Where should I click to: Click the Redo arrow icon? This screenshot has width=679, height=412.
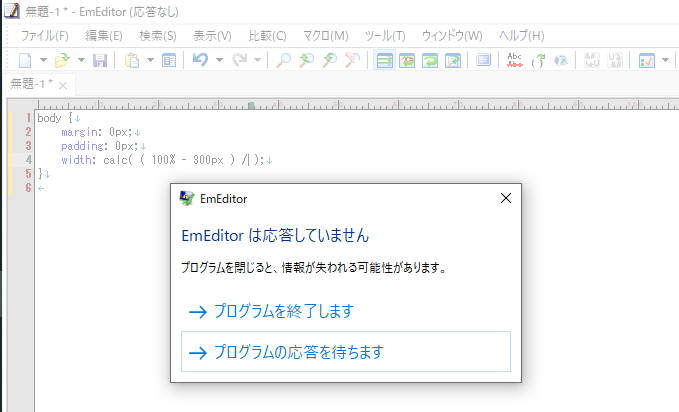(239, 60)
